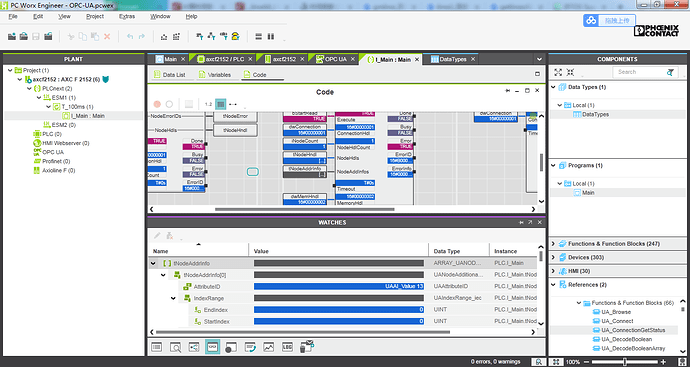Click the pause-style two bars toolbar icon
This screenshot has width=690, height=367.
click(x=271, y=37)
